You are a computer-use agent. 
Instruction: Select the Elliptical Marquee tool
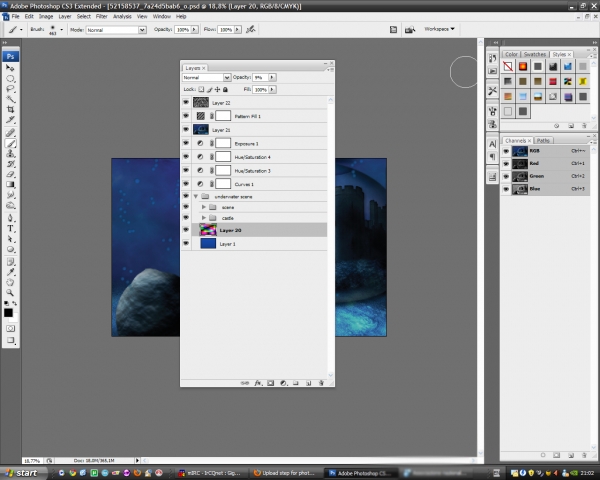coord(10,78)
